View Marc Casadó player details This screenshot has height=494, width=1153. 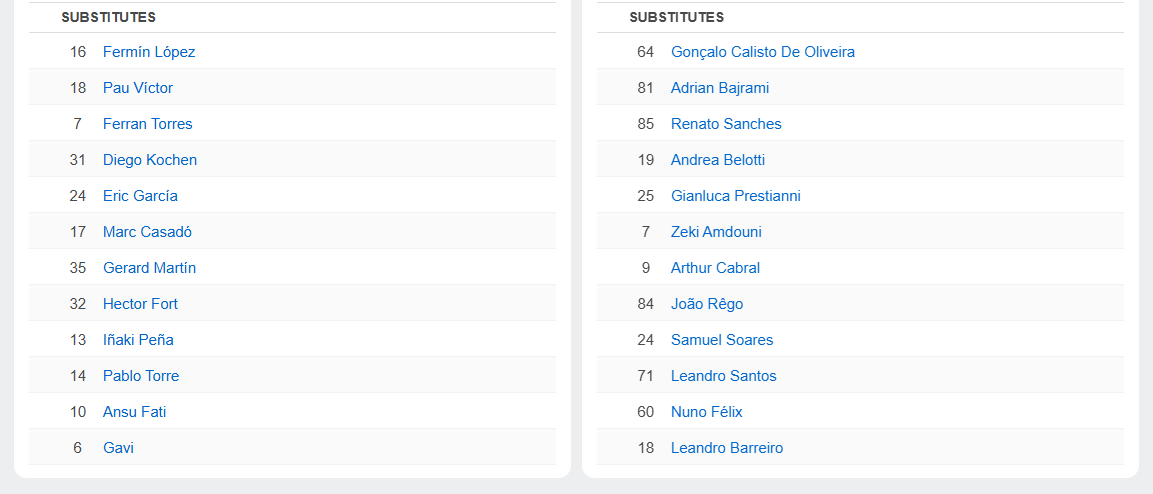click(x=148, y=232)
